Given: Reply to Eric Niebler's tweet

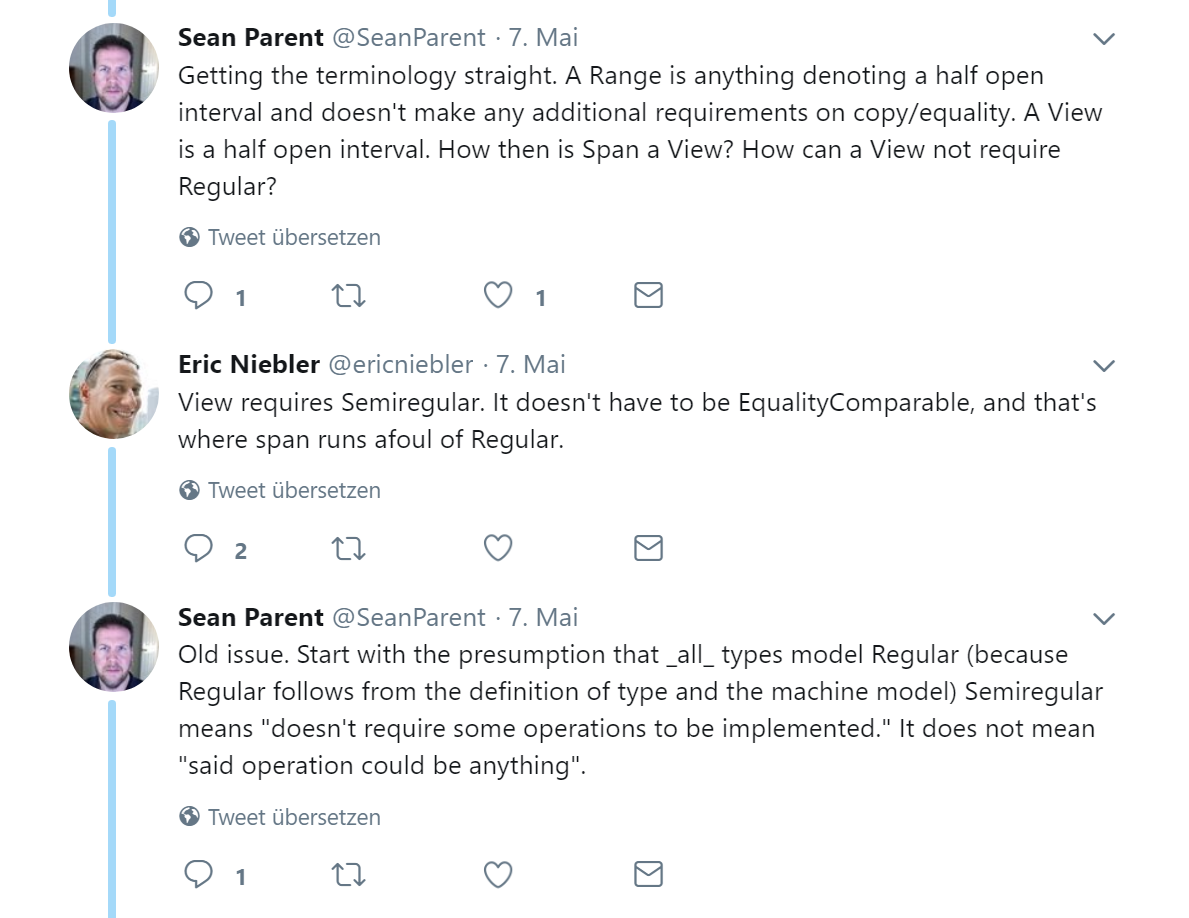Looking at the screenshot, I should 199,547.
